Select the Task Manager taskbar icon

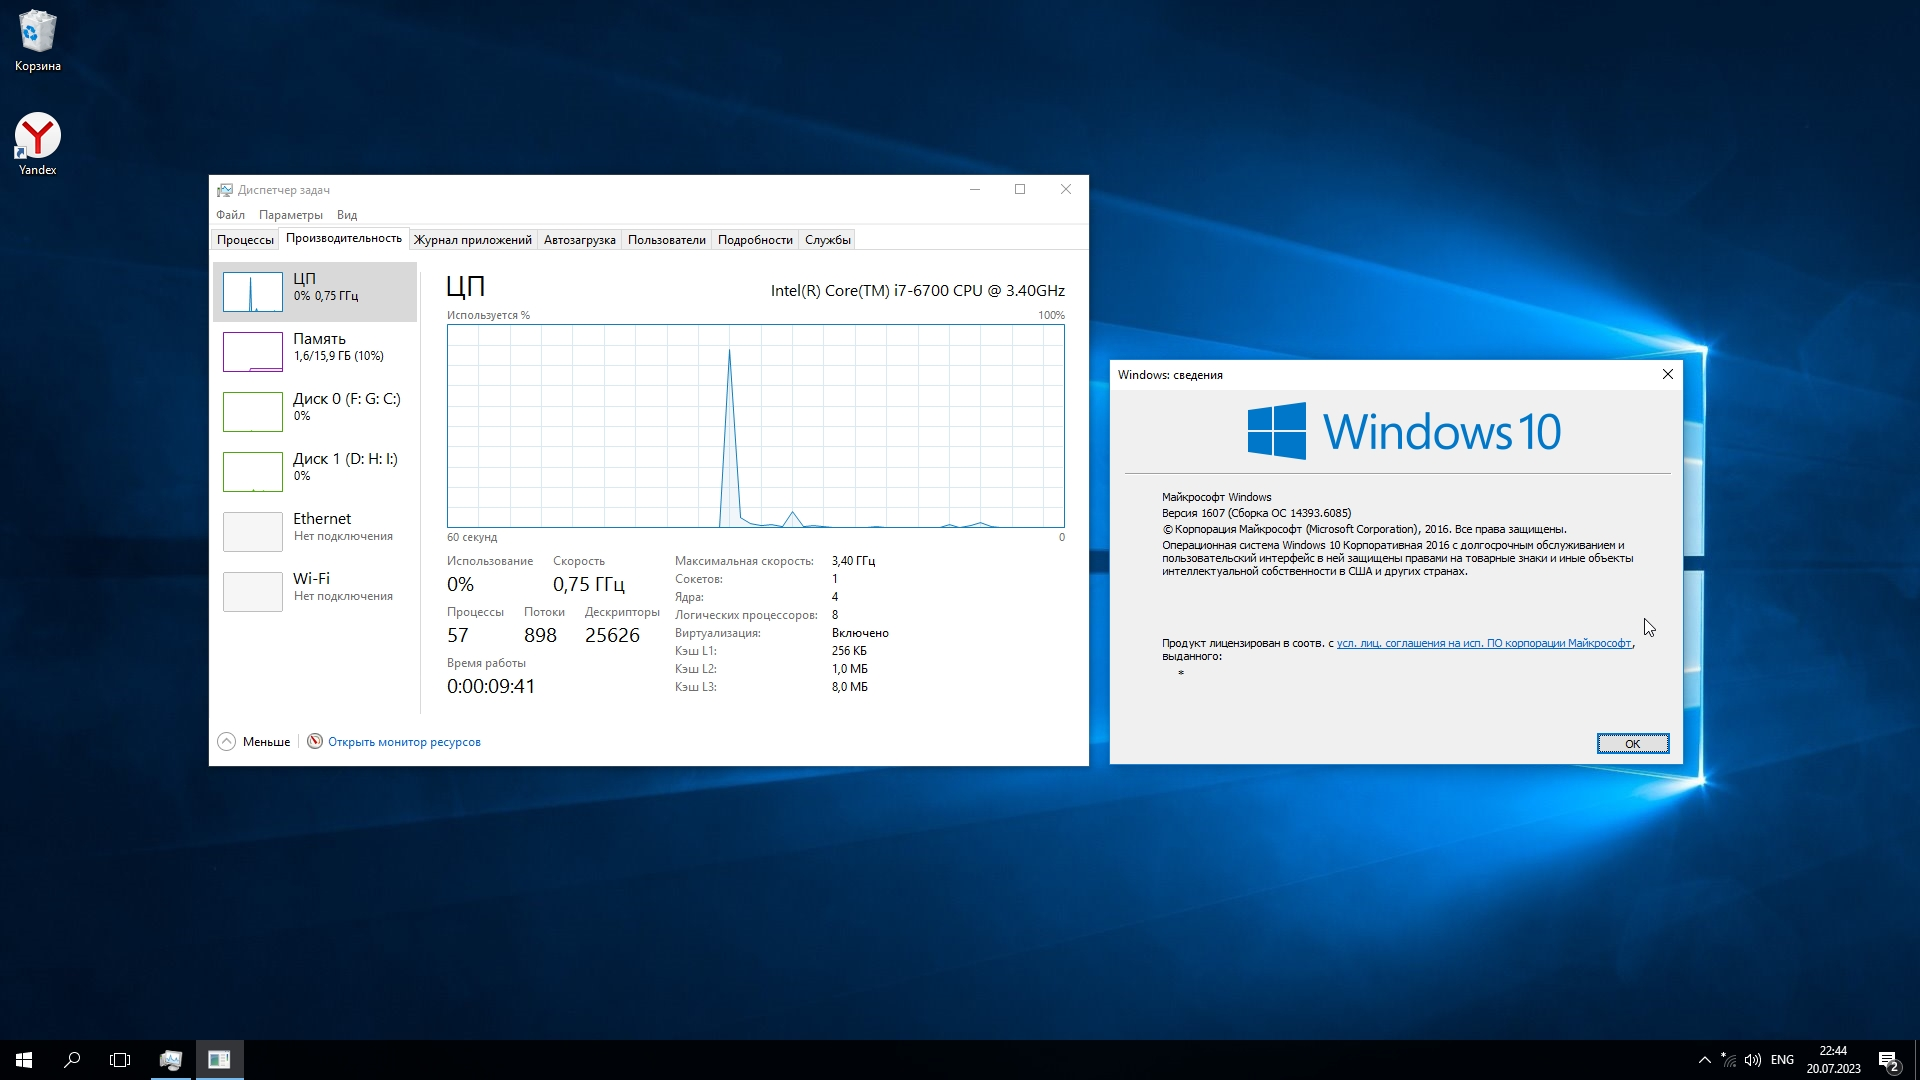pyautogui.click(x=171, y=1060)
